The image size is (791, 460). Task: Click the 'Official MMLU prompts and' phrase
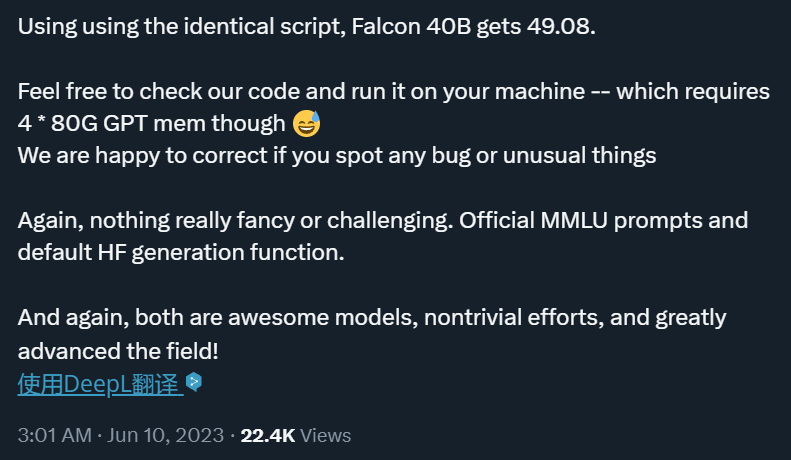tap(603, 221)
